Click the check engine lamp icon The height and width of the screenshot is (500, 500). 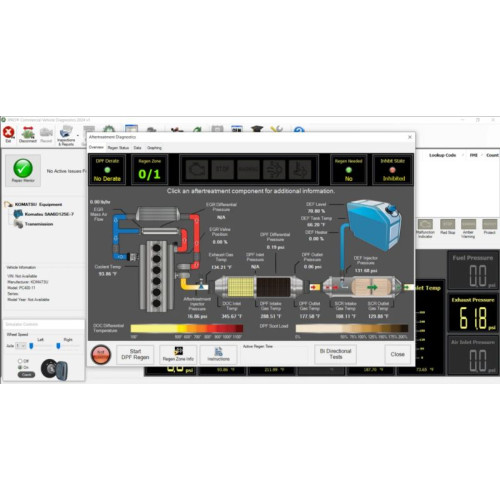[197, 170]
